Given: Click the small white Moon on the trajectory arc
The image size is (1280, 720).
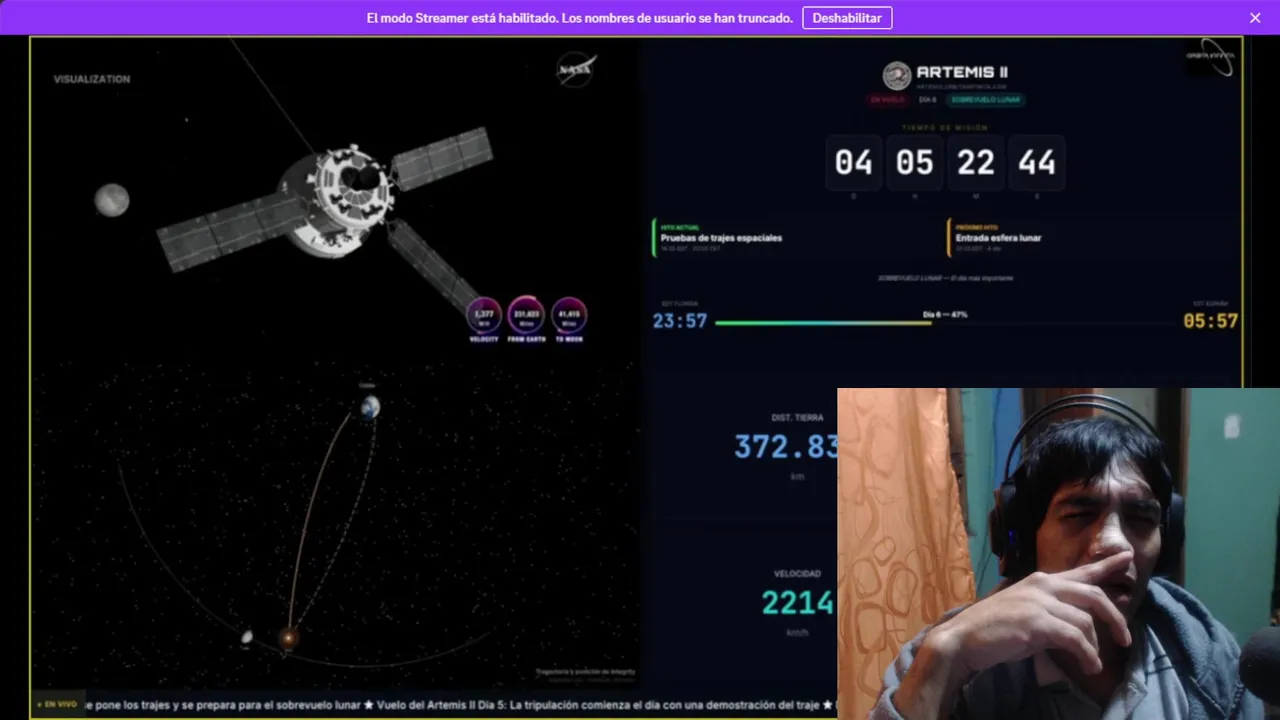Looking at the screenshot, I should (x=247, y=637).
